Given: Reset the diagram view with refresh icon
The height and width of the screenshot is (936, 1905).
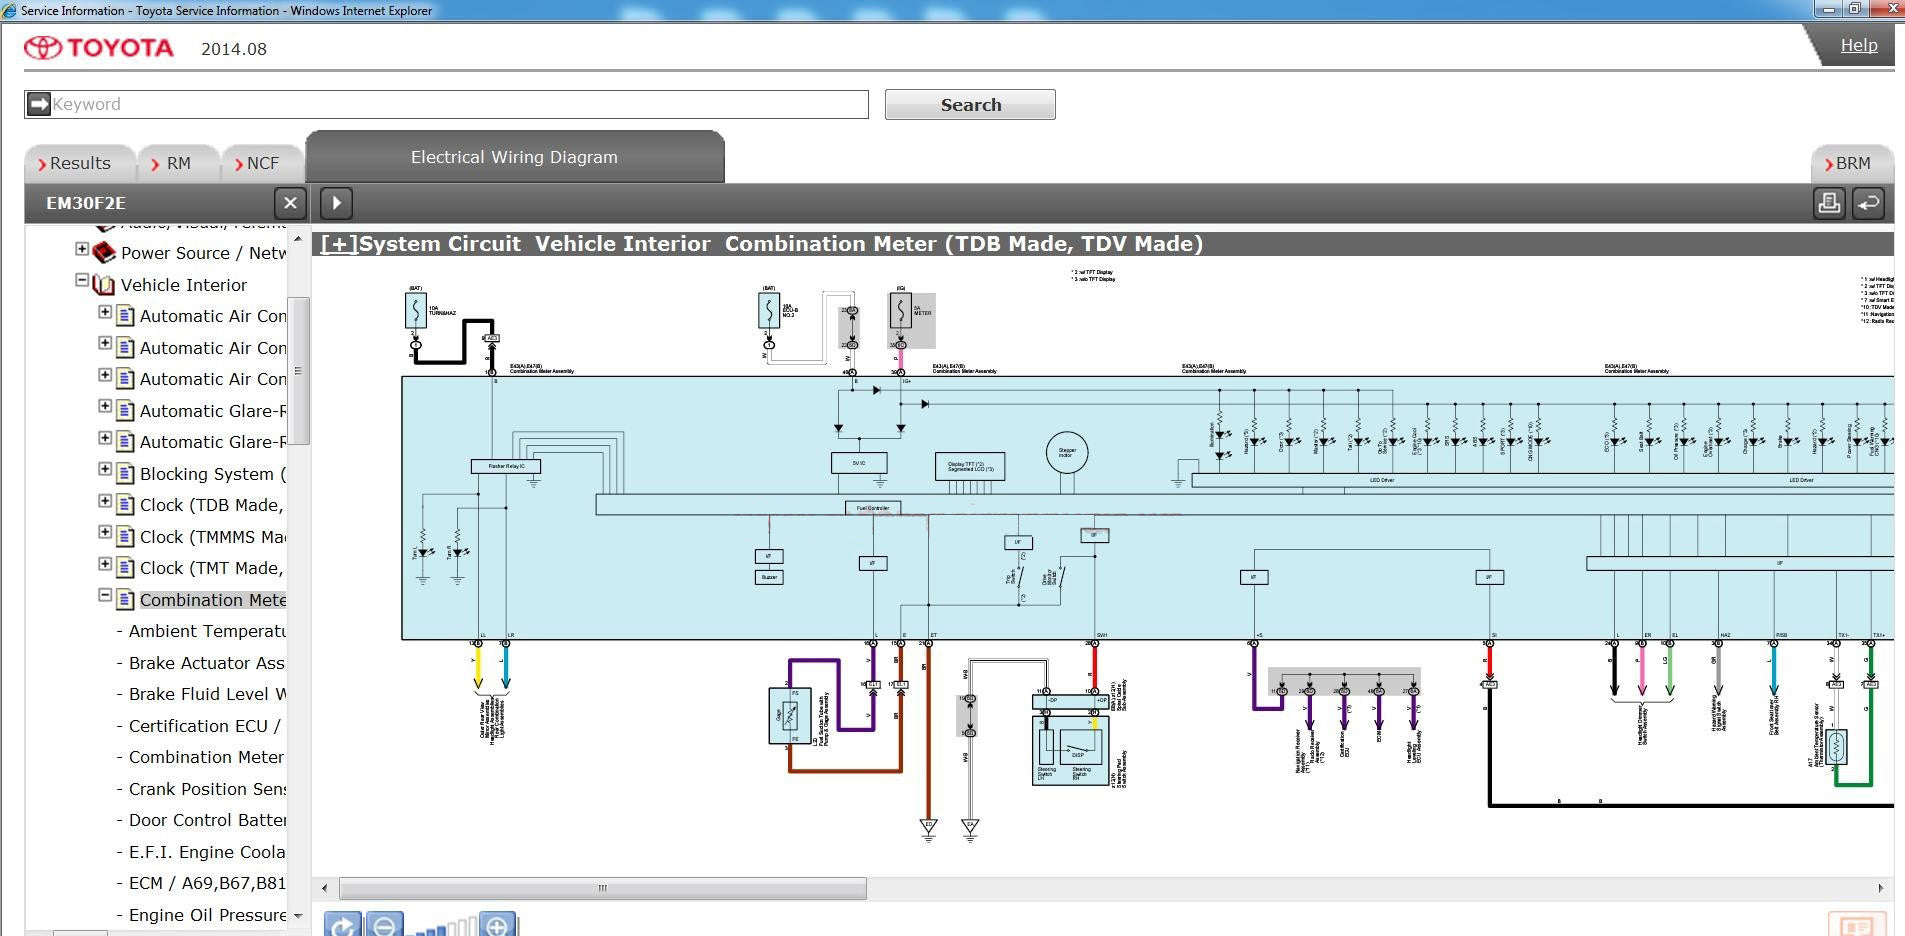Looking at the screenshot, I should click(x=342, y=924).
